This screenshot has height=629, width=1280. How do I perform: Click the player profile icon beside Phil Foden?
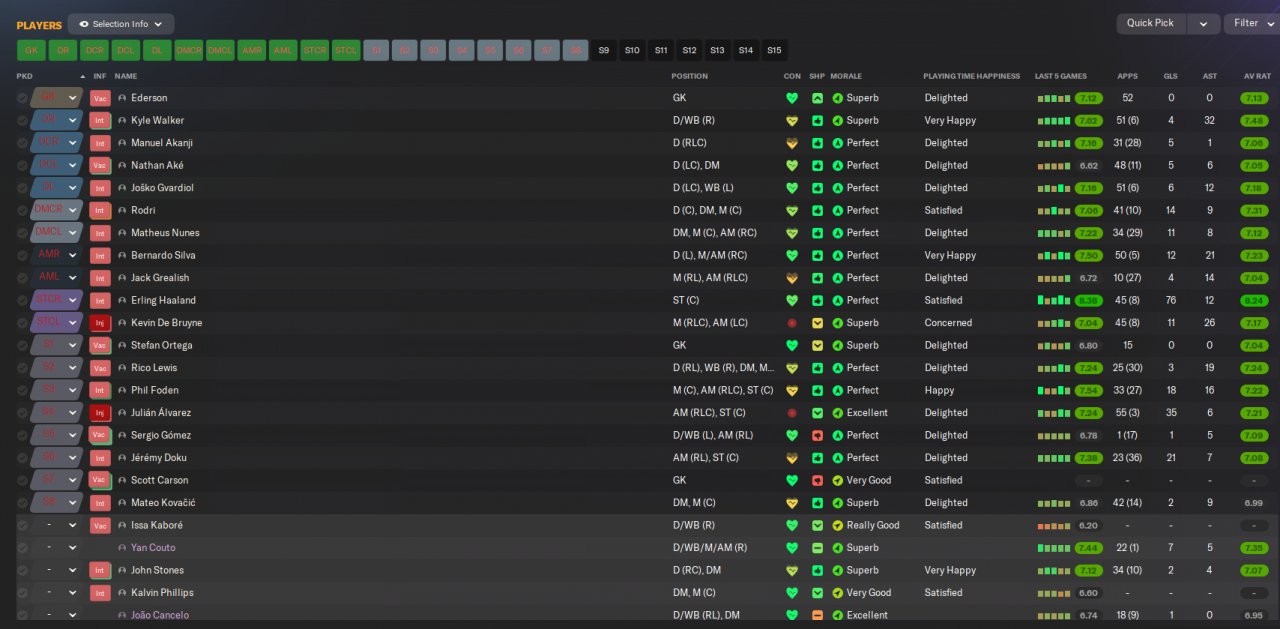tap(122, 390)
